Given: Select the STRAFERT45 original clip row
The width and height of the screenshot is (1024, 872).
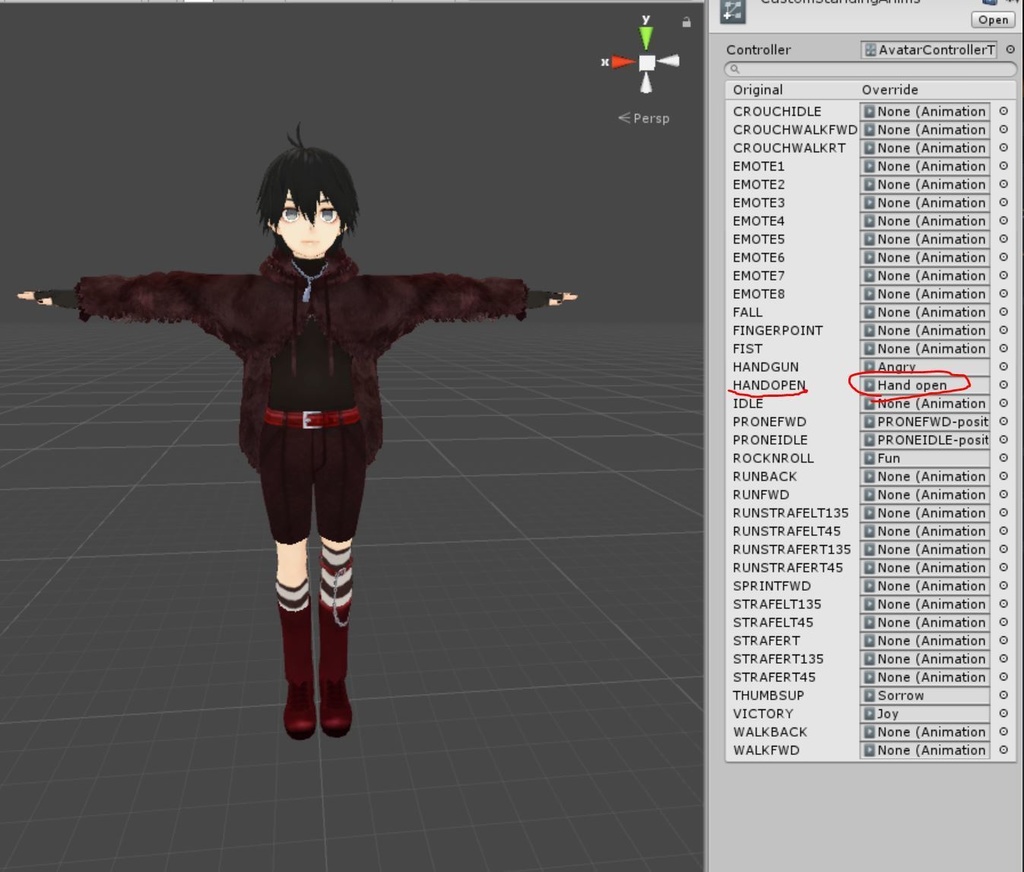Looking at the screenshot, I should point(774,677).
